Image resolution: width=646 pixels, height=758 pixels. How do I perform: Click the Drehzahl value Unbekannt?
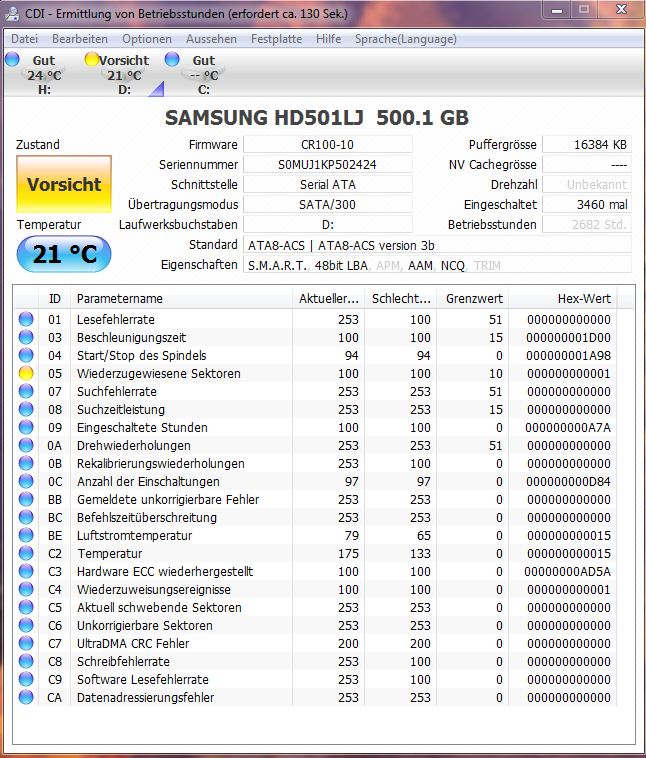(x=587, y=184)
